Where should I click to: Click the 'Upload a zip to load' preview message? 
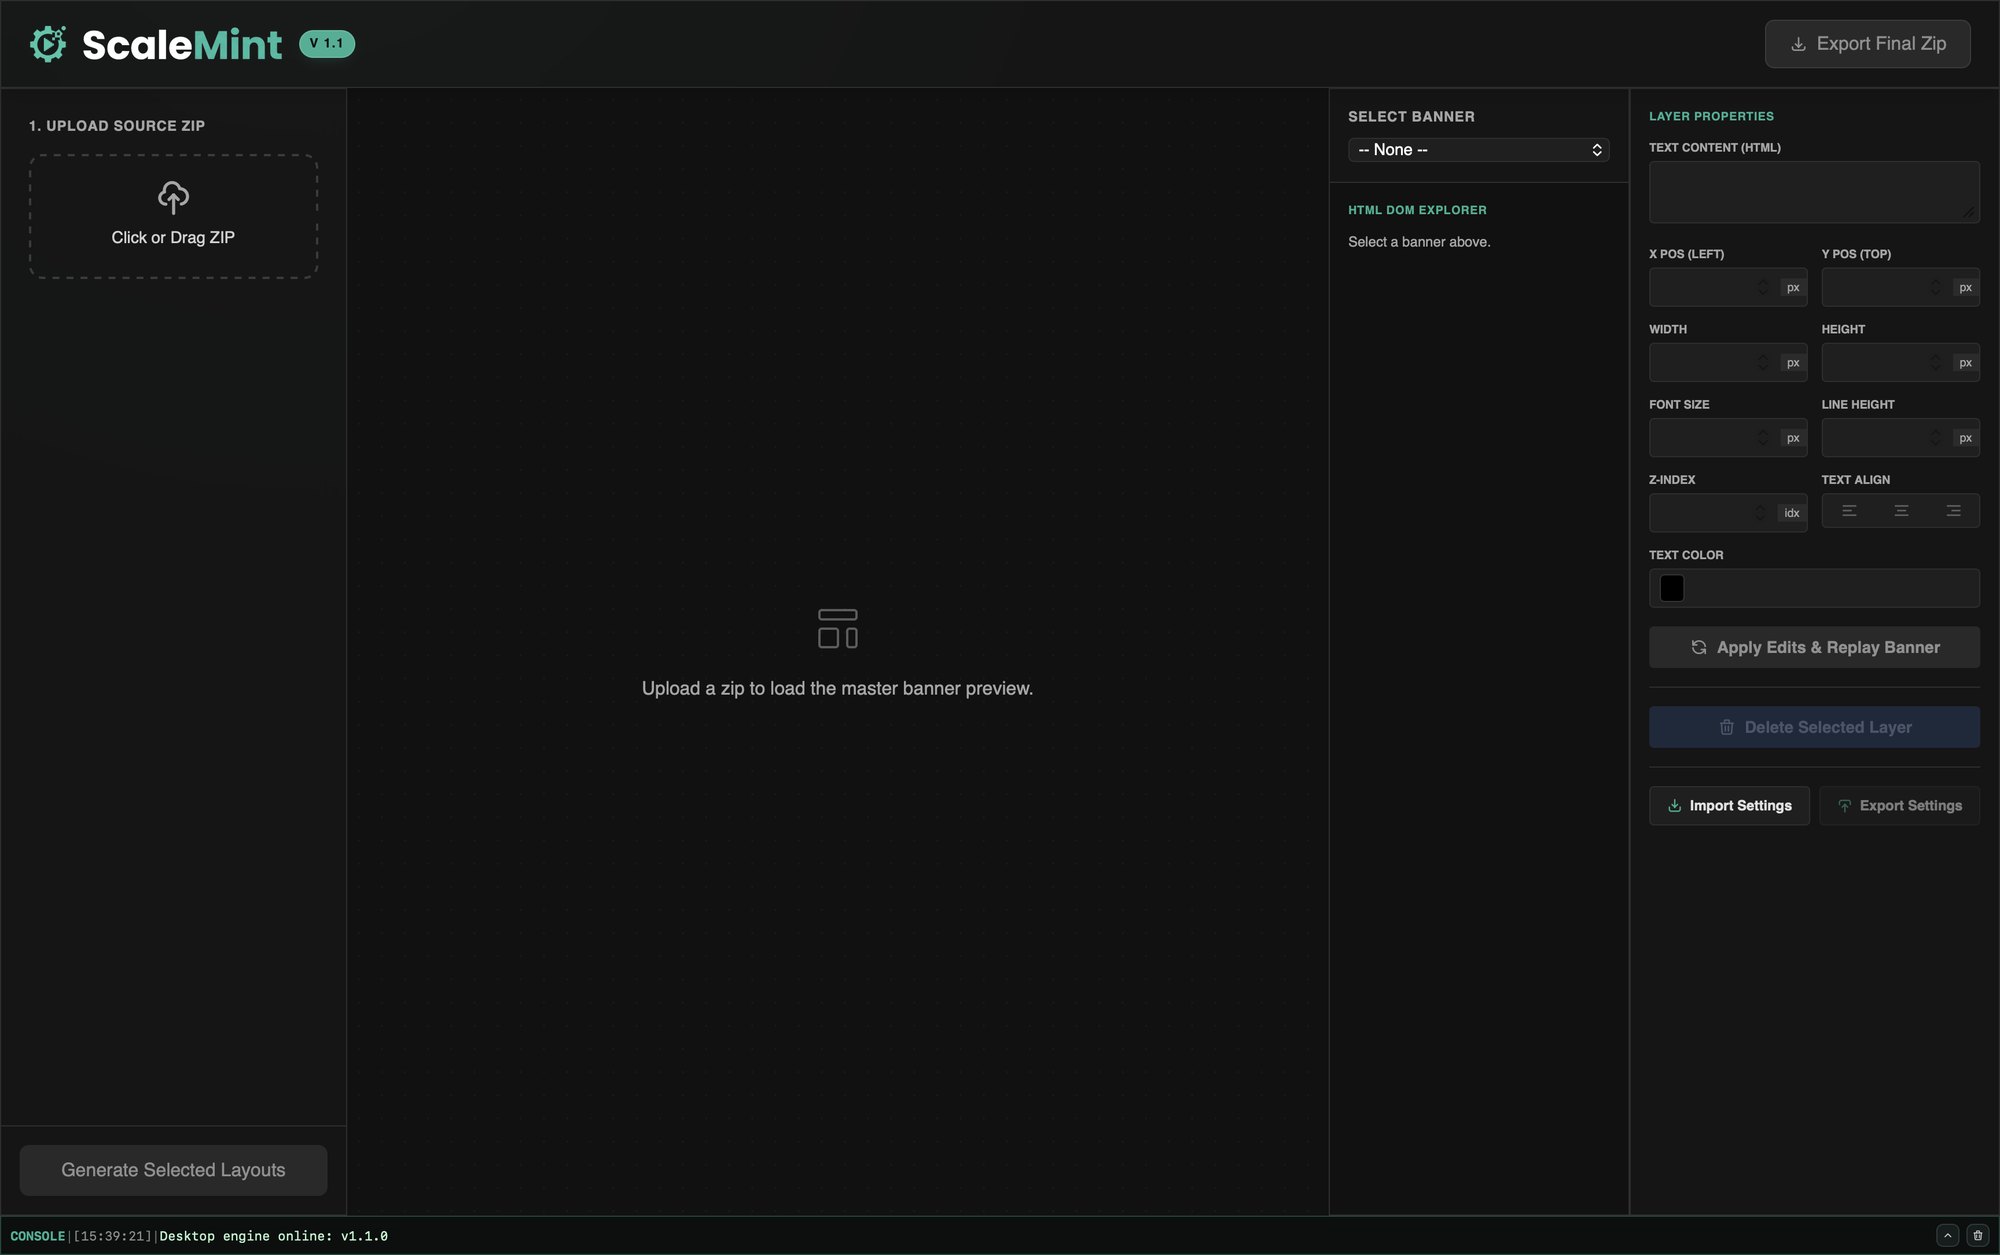coord(837,689)
